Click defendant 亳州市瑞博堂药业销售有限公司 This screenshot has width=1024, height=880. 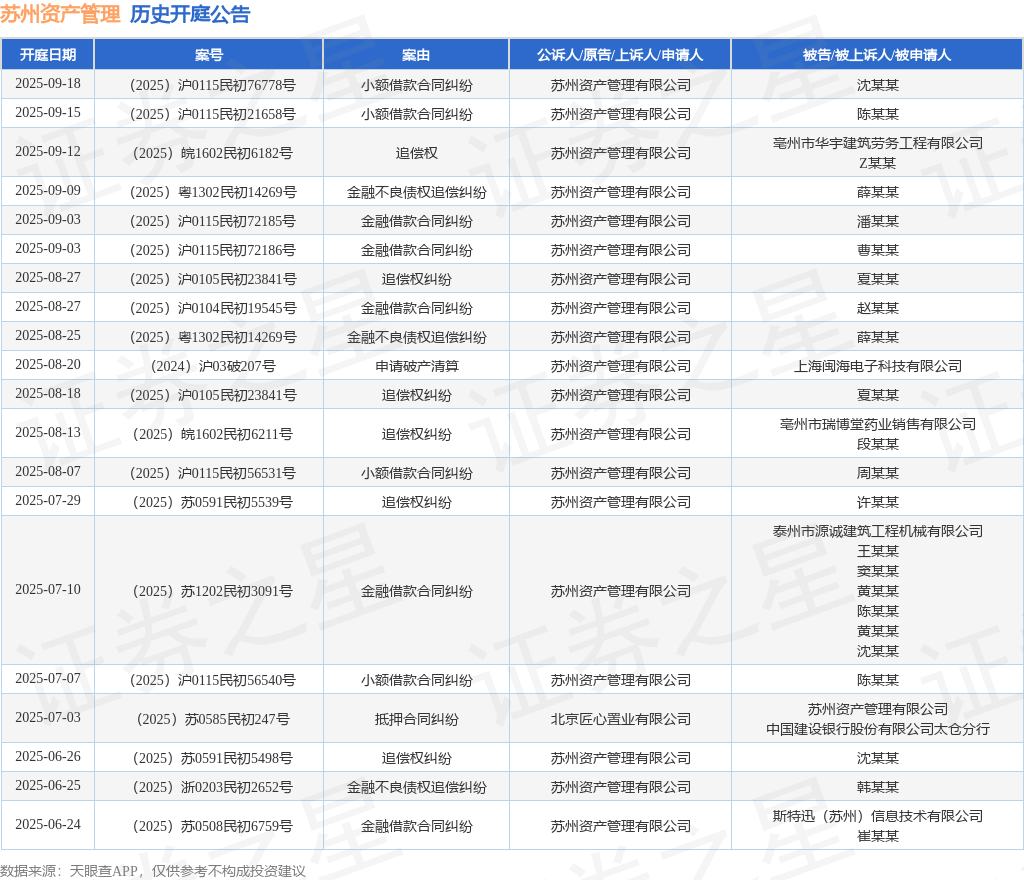point(877,424)
